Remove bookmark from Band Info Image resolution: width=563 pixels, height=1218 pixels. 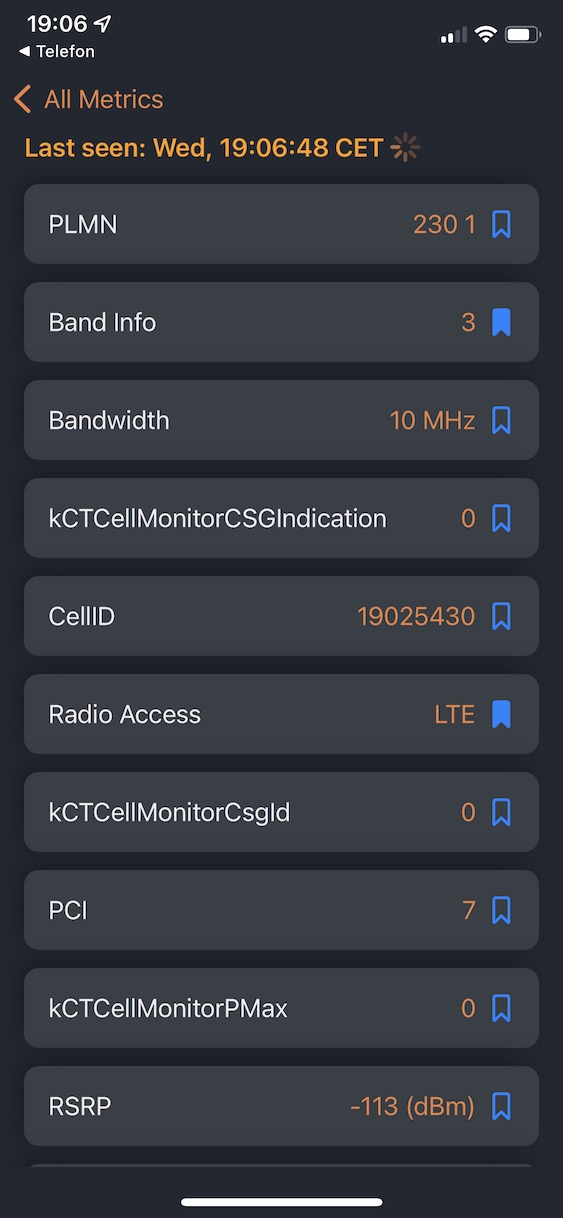[x=502, y=322]
